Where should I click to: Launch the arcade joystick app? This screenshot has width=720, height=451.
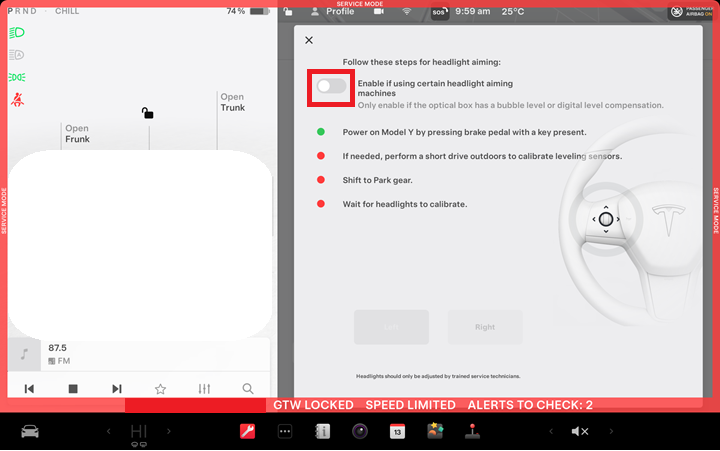(471, 431)
